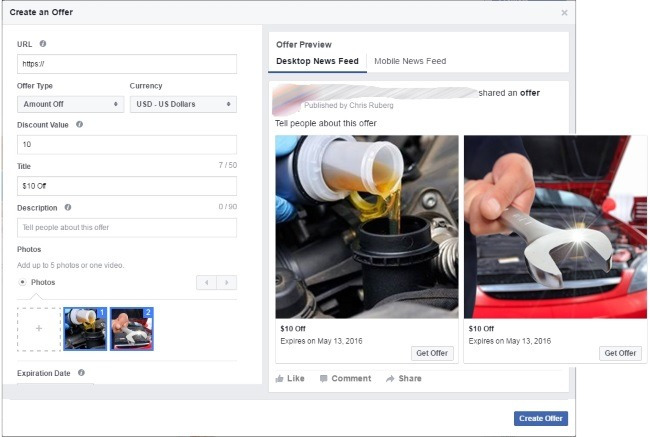Image resolution: width=650 pixels, height=437 pixels.
Task: Click the Share text in the preview
Action: (x=410, y=378)
